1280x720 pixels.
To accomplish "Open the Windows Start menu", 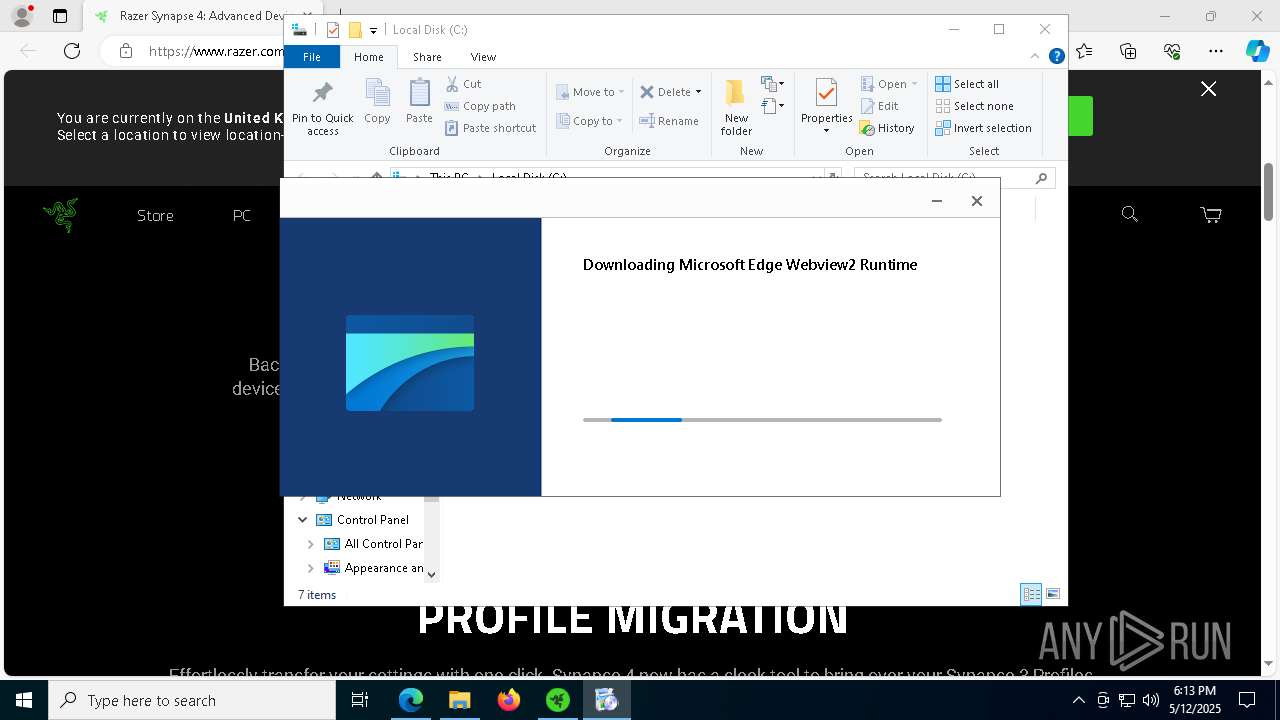I will coord(24,701).
